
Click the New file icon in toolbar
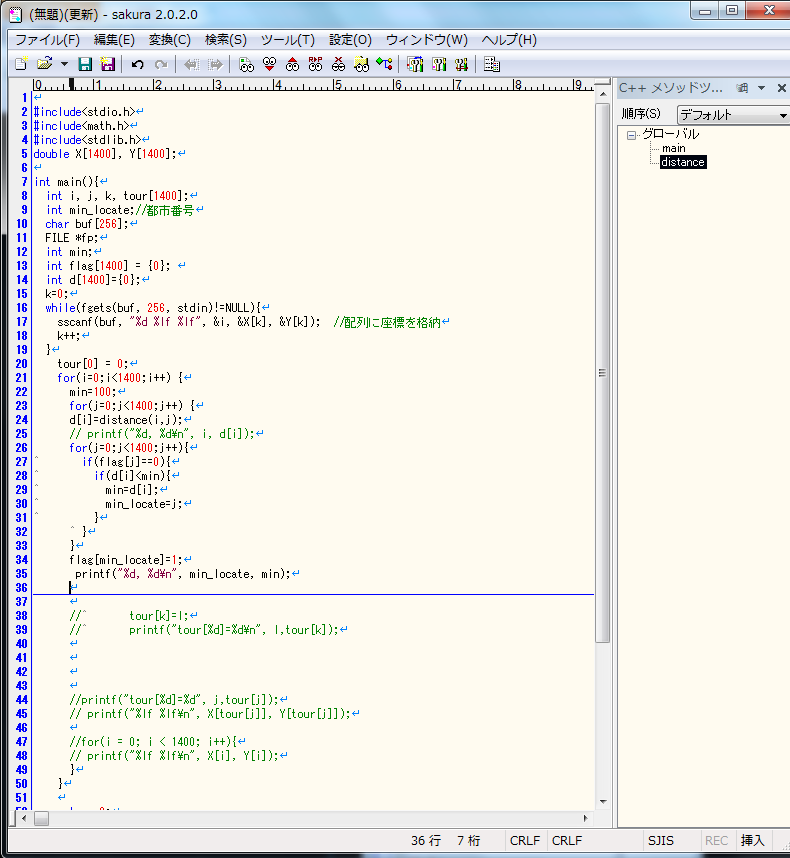click(x=20, y=64)
